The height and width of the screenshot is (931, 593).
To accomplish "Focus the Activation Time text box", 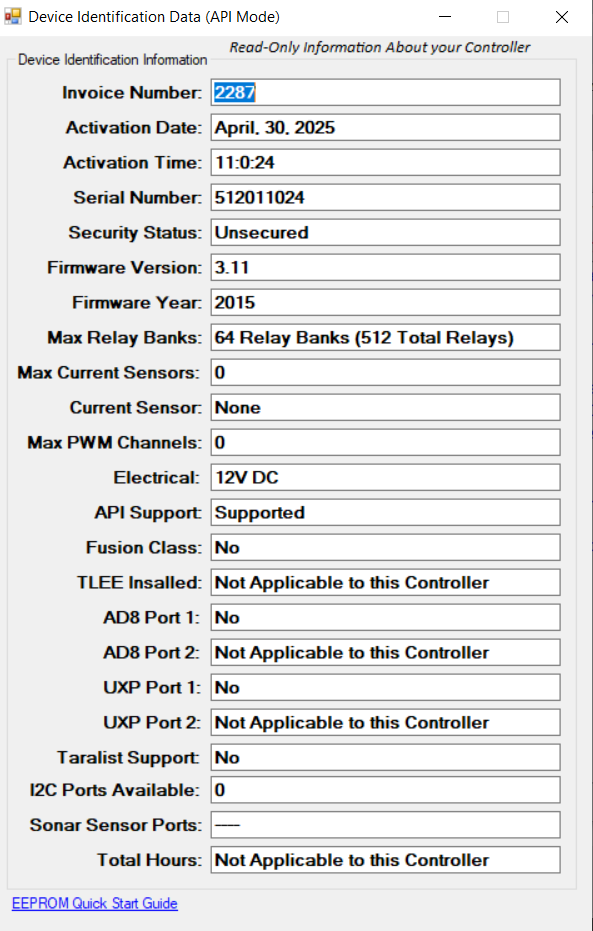I will (x=385, y=163).
